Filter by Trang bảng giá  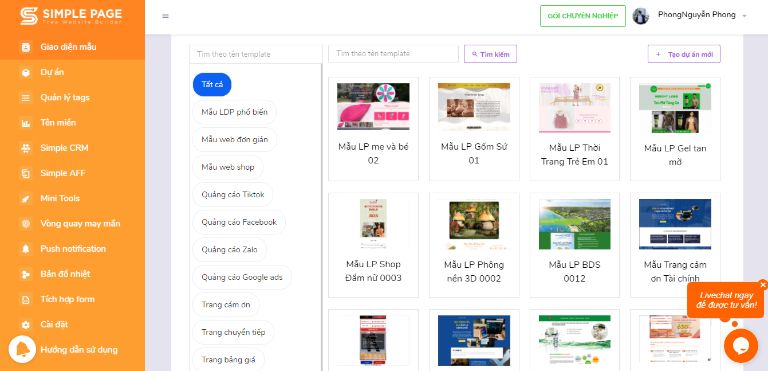[228, 359]
